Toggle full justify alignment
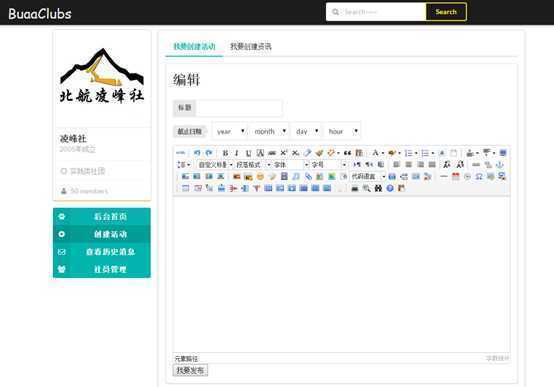Image resolution: width=554 pixels, height=387 pixels. point(432,165)
